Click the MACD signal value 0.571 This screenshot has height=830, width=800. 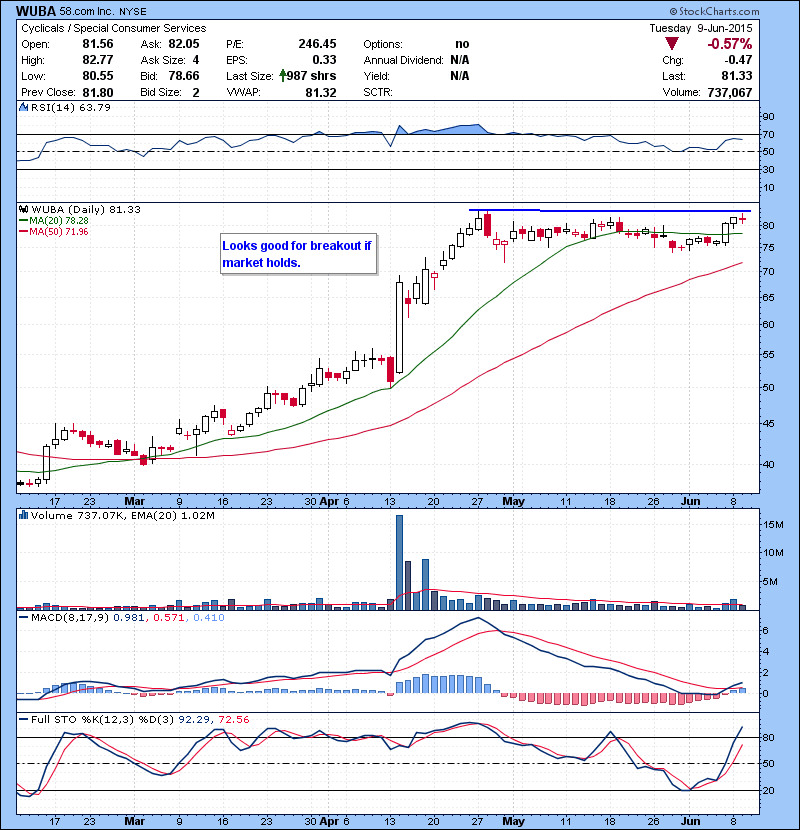(168, 617)
